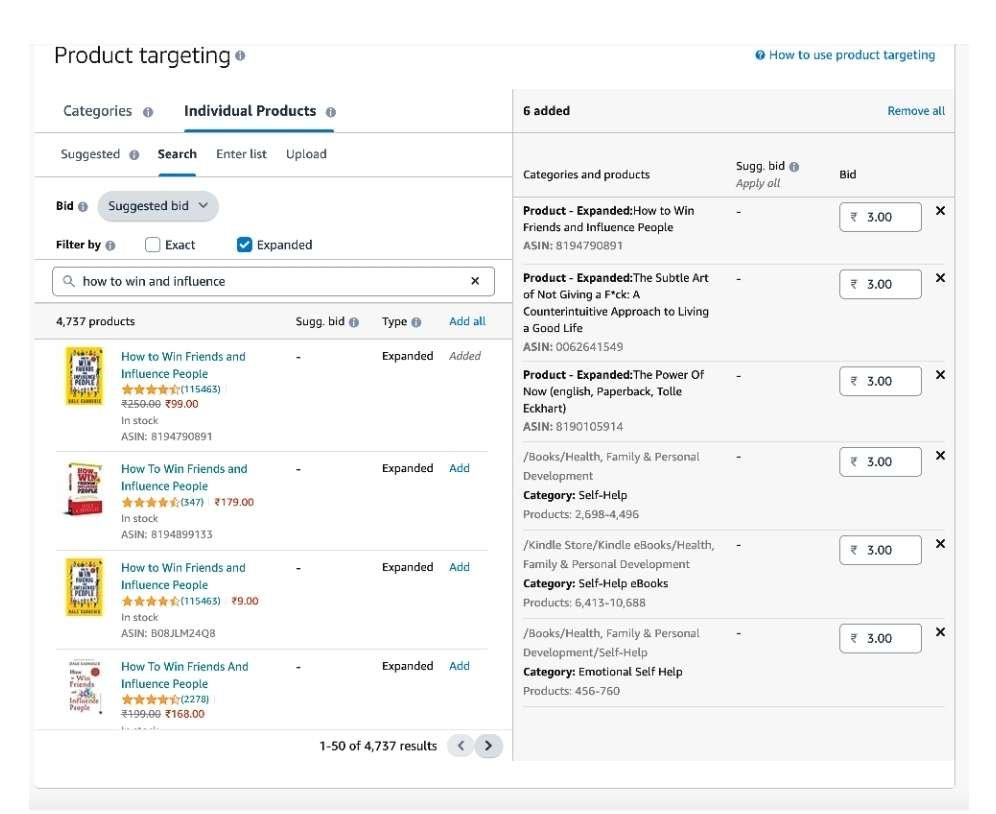996x814 pixels.
Task: Open the Suggested bid dropdown
Action: (158, 207)
